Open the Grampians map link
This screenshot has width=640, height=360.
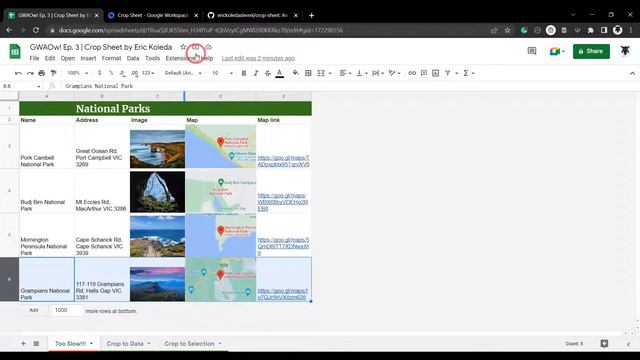282,294
